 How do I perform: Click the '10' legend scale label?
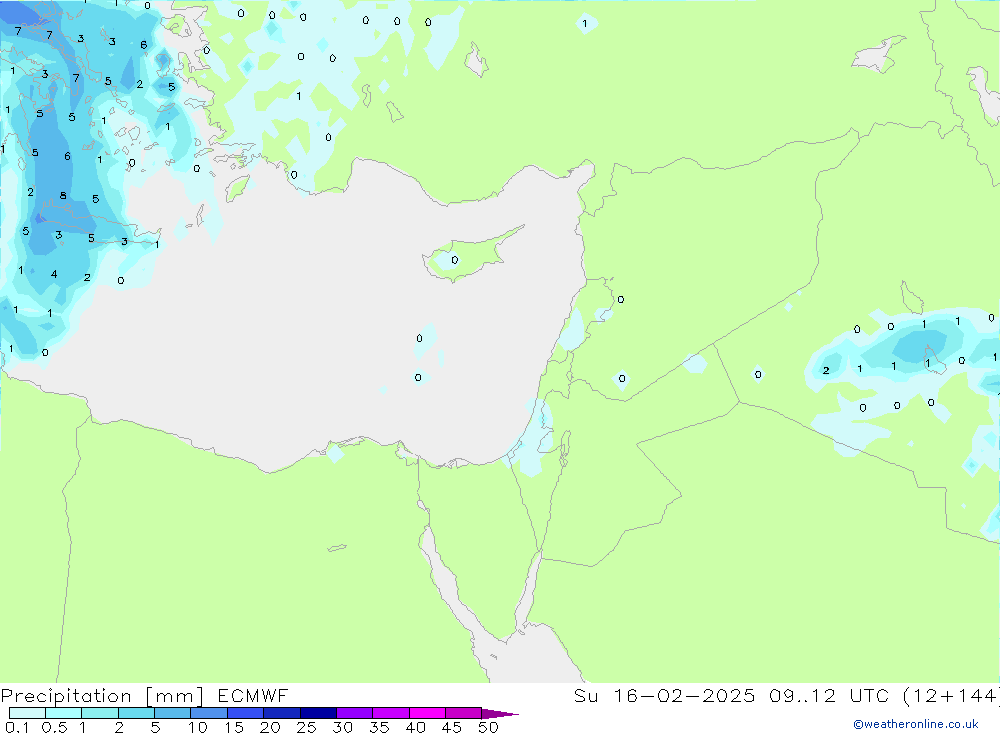point(198,727)
